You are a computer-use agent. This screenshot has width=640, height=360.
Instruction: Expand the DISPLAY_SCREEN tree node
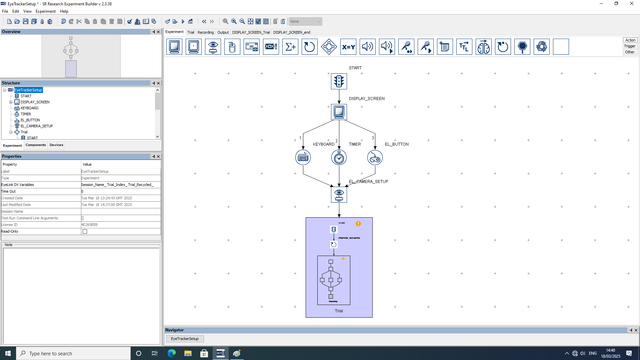(11, 102)
